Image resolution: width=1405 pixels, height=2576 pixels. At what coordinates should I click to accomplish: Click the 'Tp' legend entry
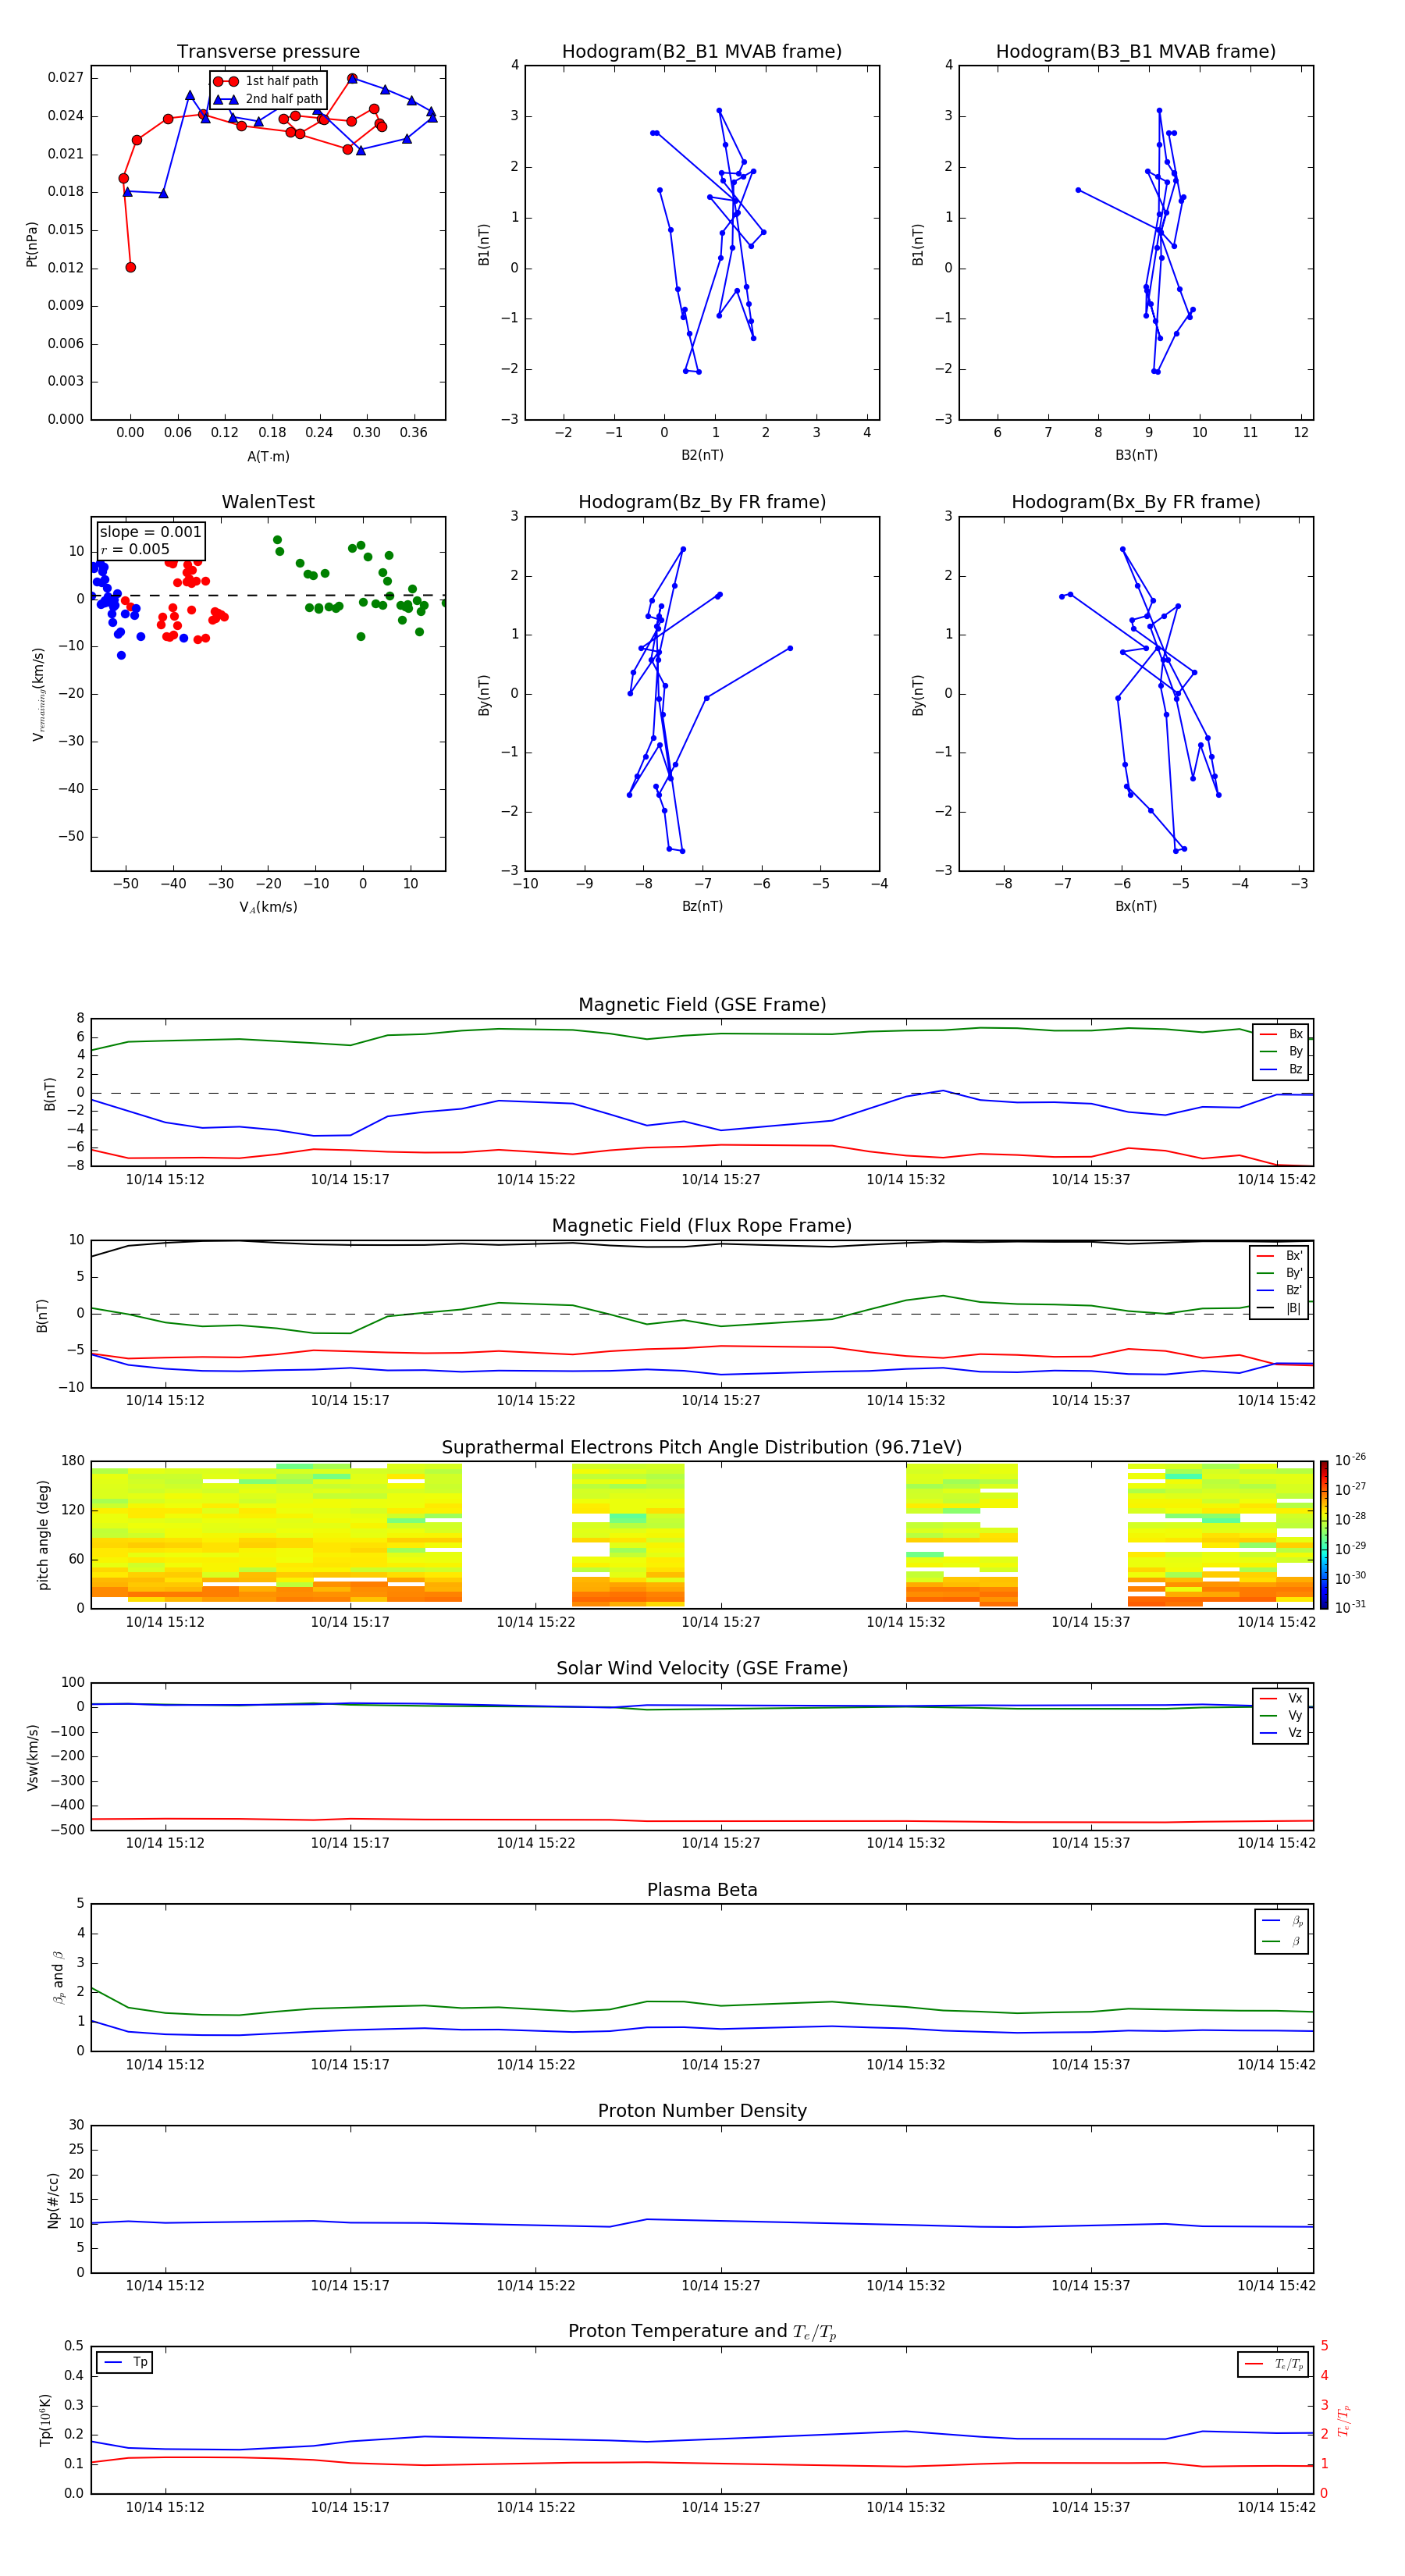(126, 2362)
